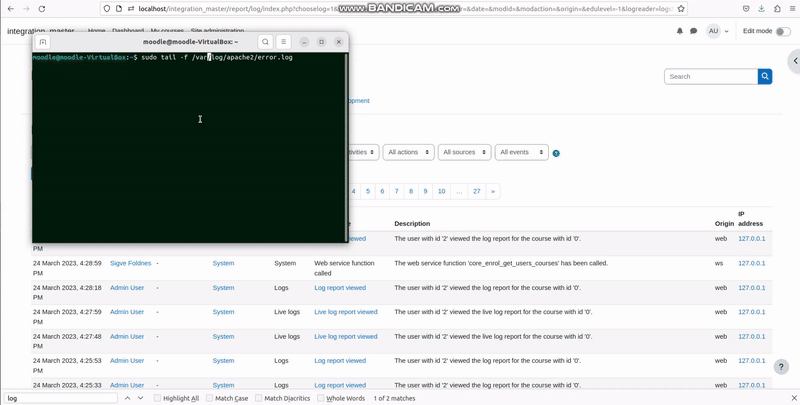This screenshot has width=800, height=405.
Task: Toggle Edit mode switch
Action: (783, 32)
